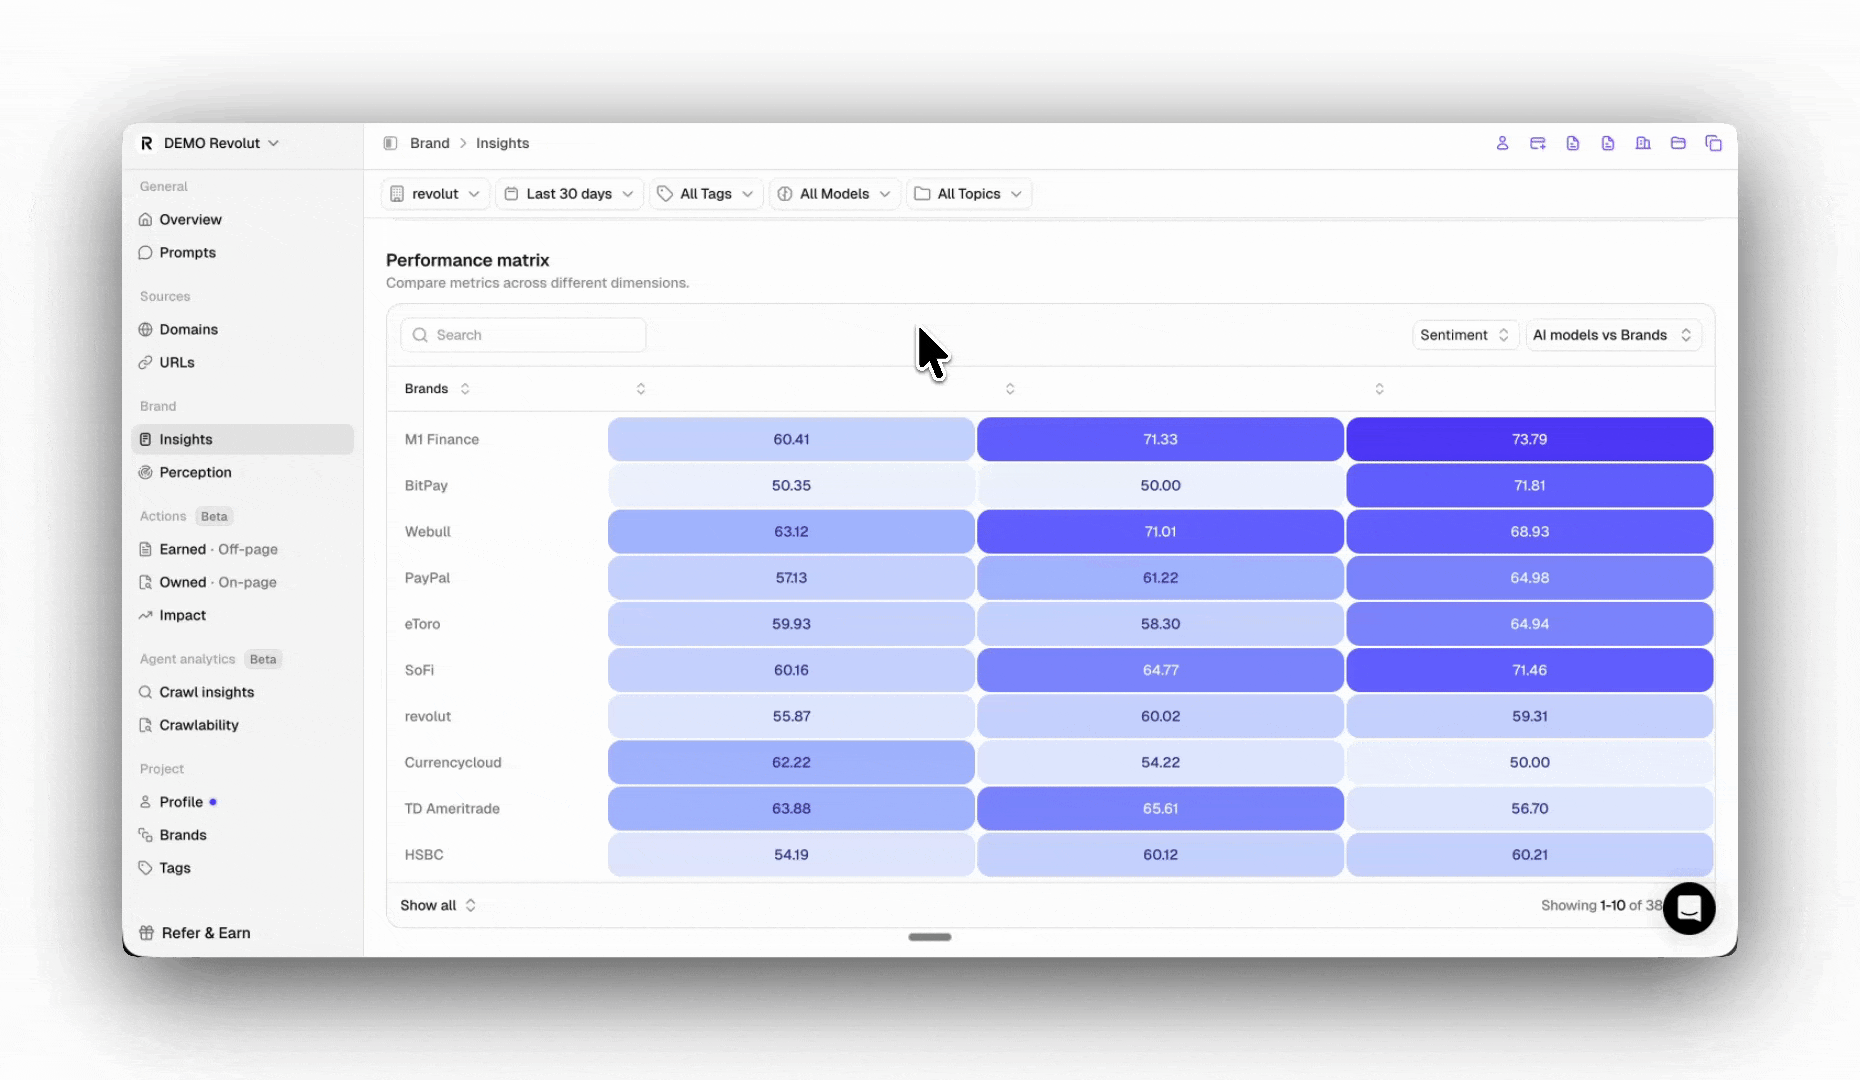1860x1080 pixels.
Task: Click the Currencycloud cell showing 62.22
Action: pos(791,762)
